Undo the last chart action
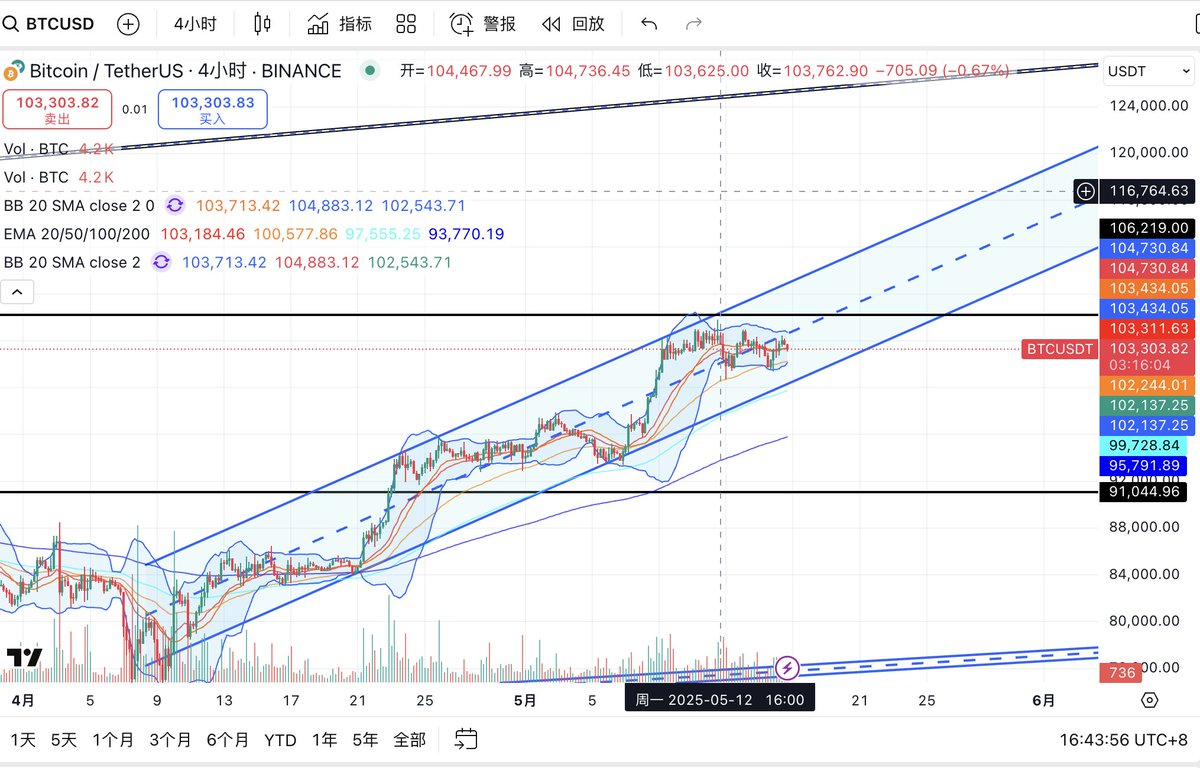Screen dimensions: 1200x768 pyautogui.click(x=649, y=23)
